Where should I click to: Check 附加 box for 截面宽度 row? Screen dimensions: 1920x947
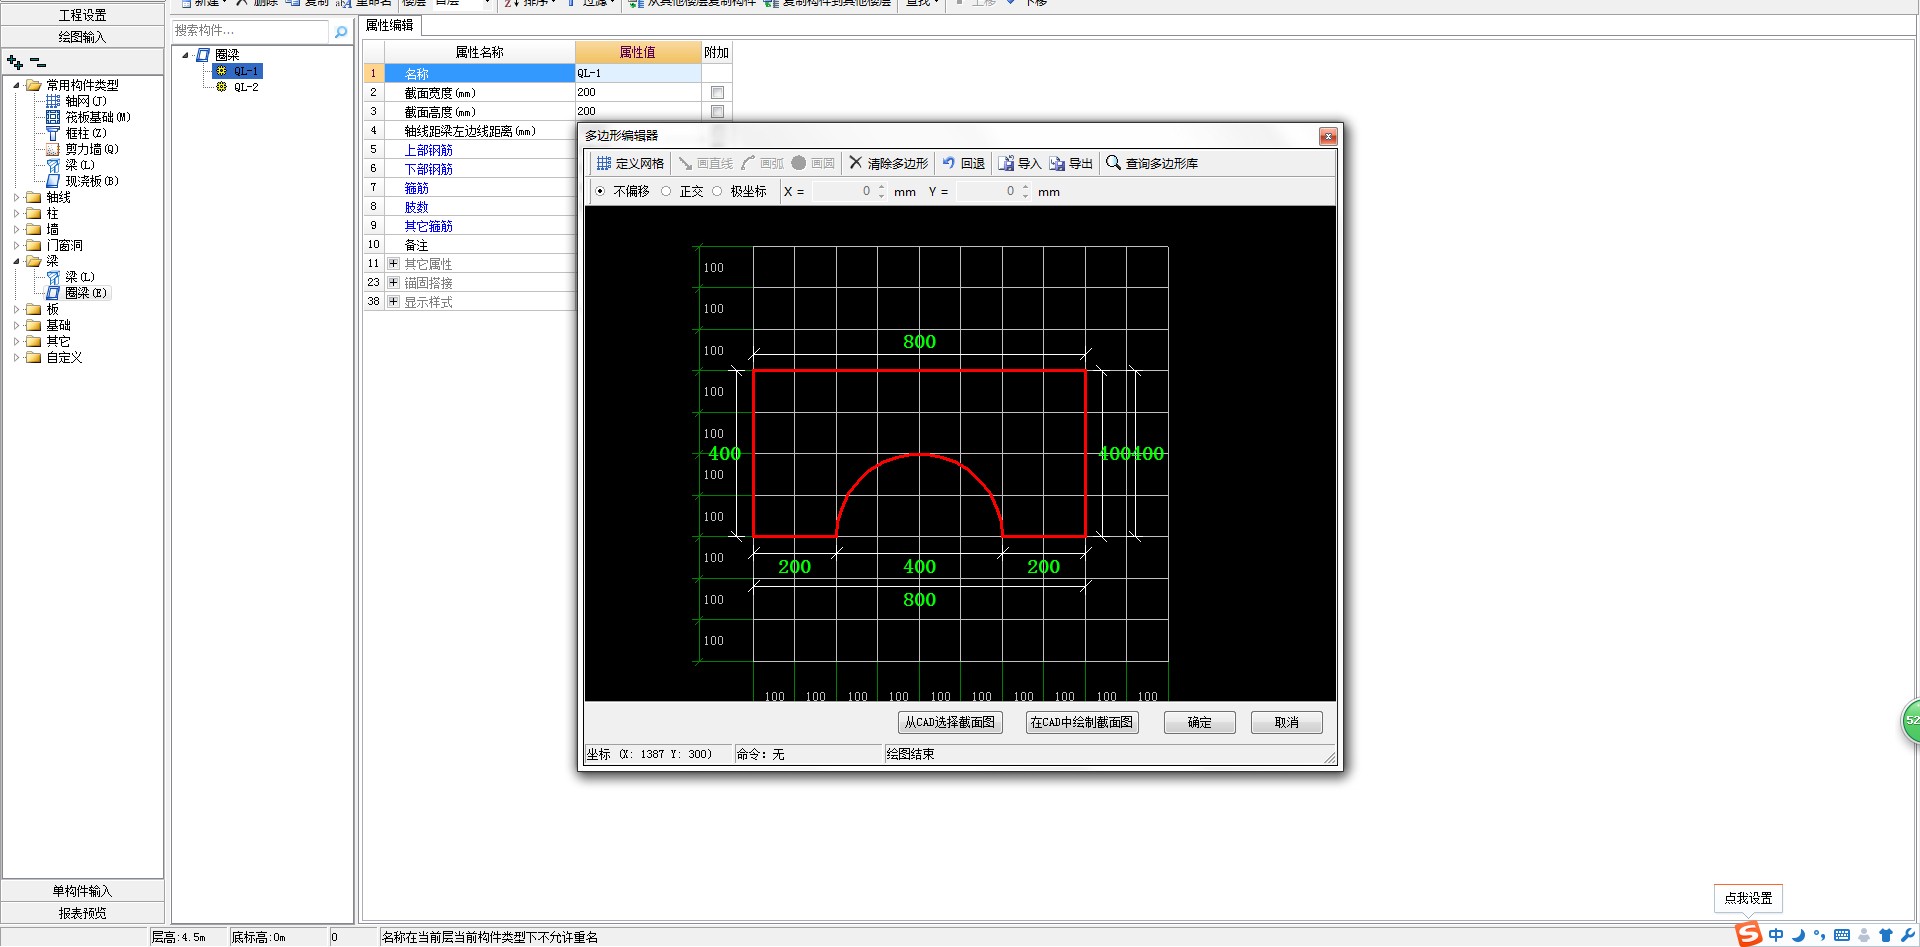coord(717,92)
